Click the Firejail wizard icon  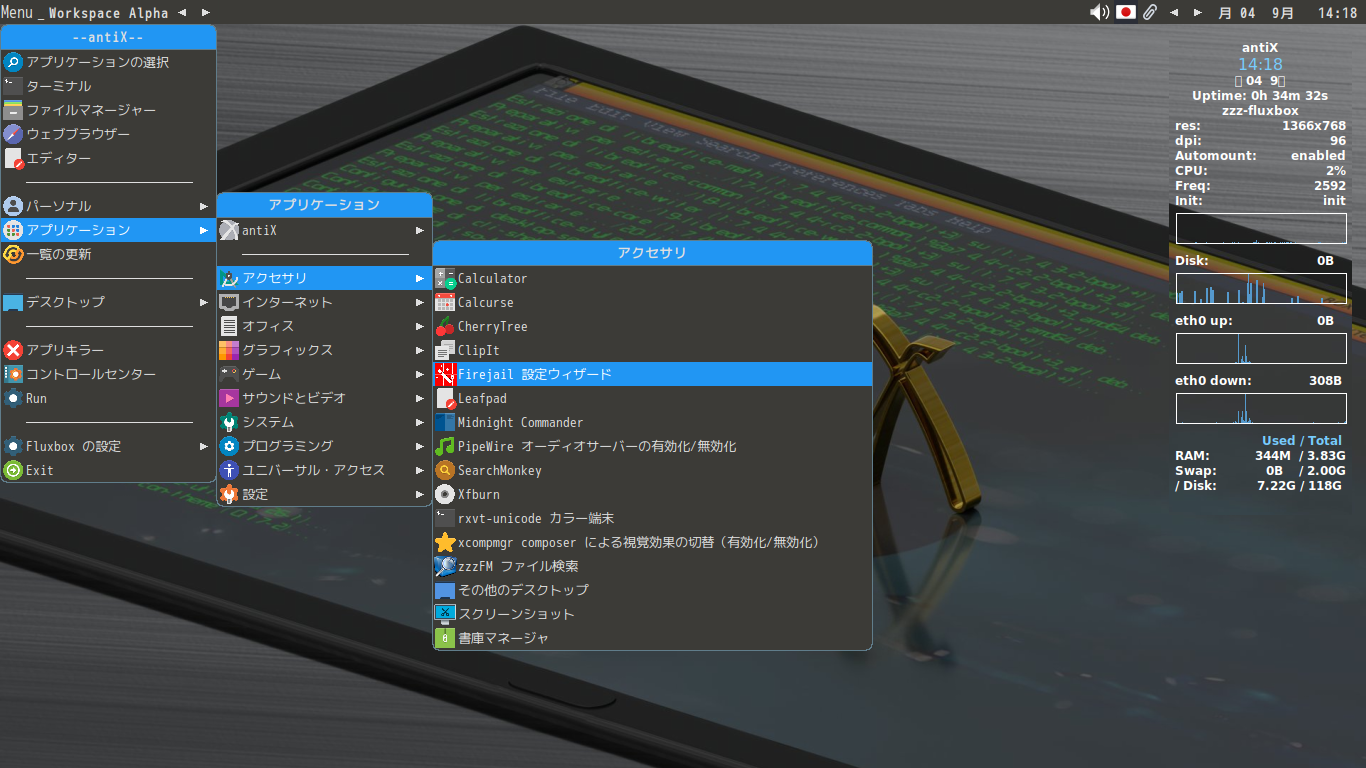[x=445, y=374]
